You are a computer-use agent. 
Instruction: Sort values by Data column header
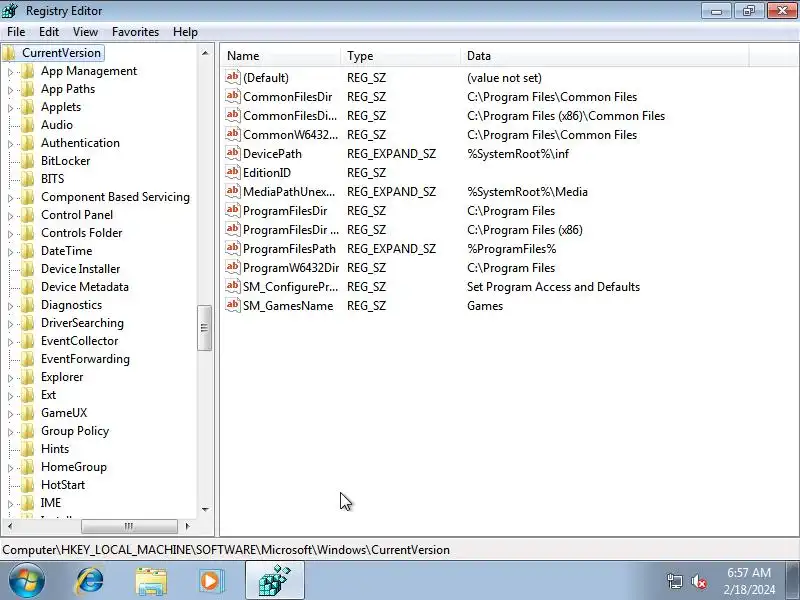pyautogui.click(x=605, y=56)
